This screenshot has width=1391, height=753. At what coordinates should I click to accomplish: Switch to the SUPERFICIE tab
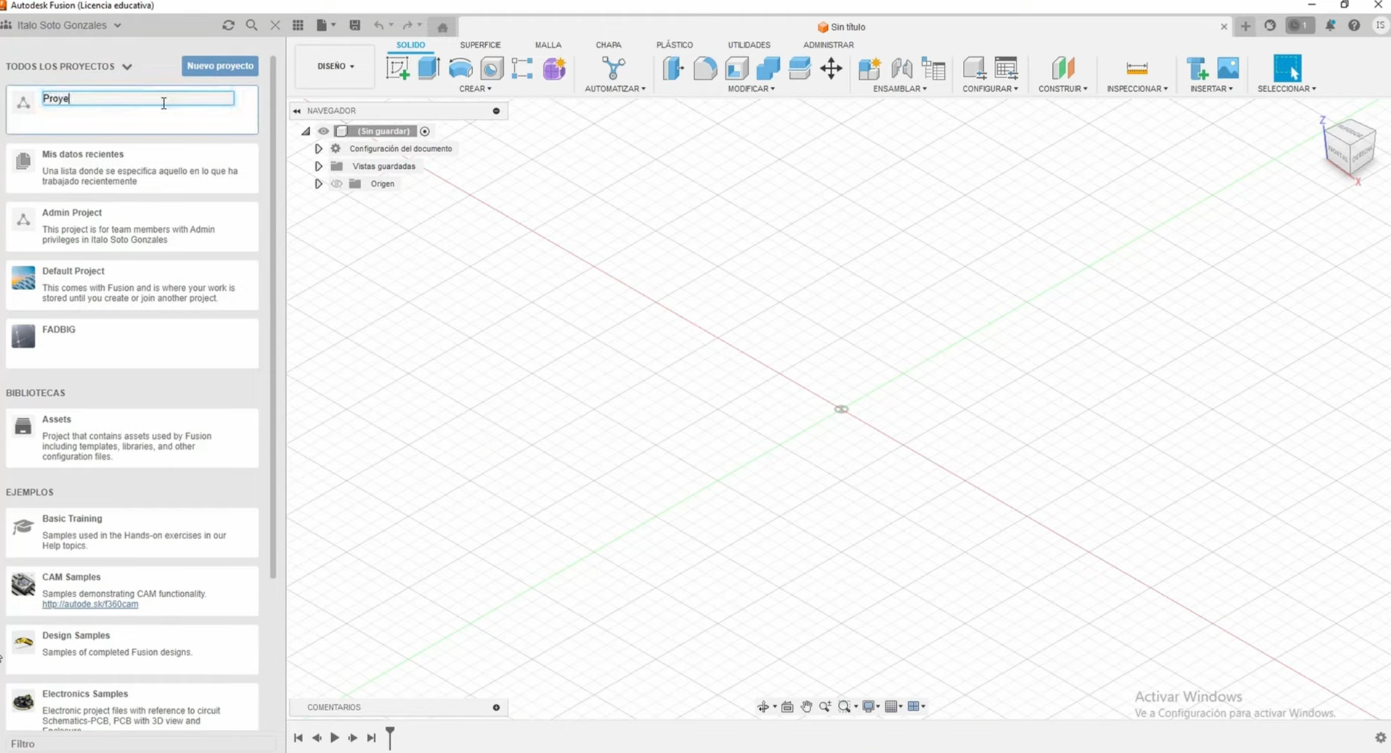click(x=480, y=45)
